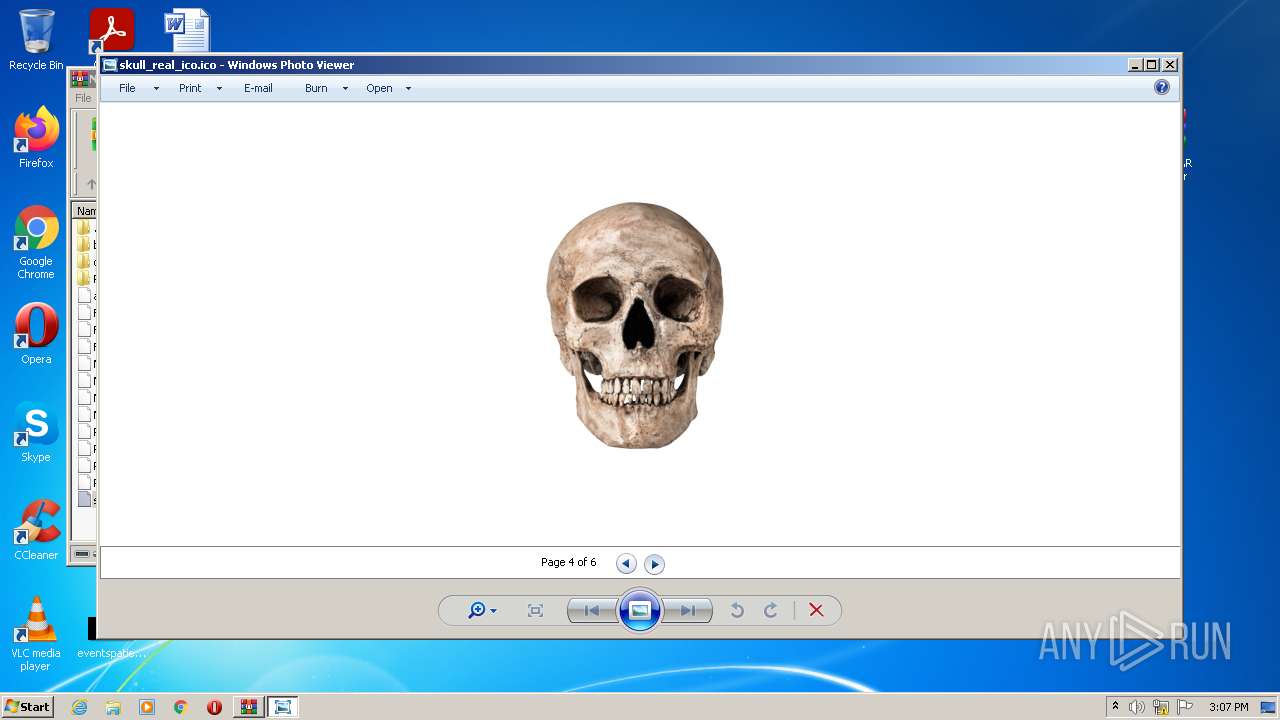Image resolution: width=1280 pixels, height=720 pixels.
Task: Switch to WinRAR window on taskbar
Action: pyautogui.click(x=249, y=707)
